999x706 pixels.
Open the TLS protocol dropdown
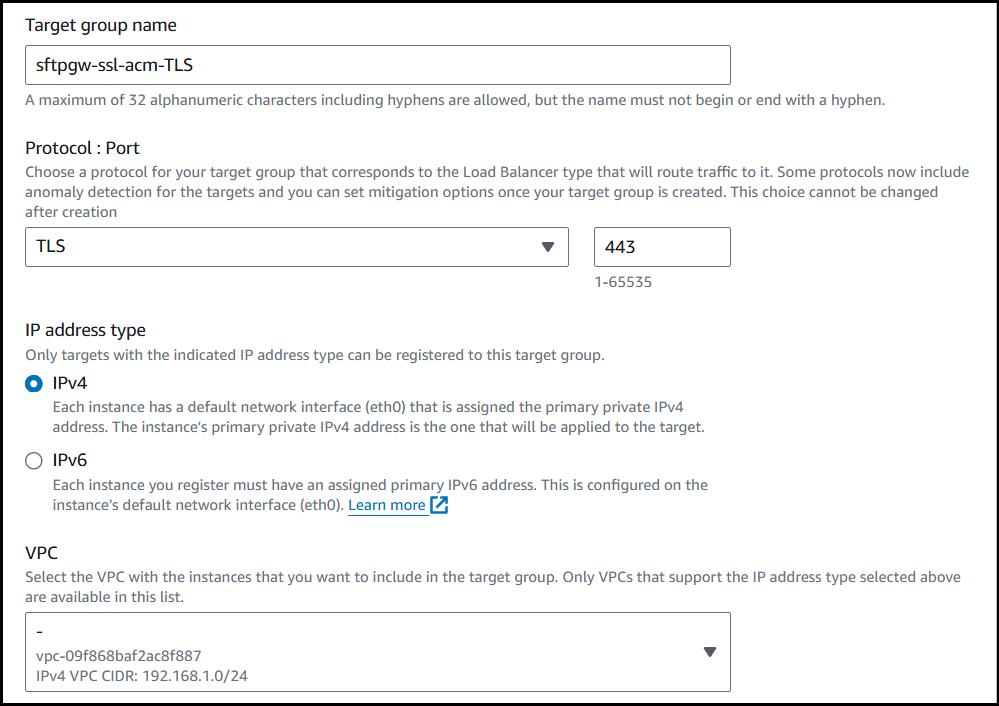(296, 247)
